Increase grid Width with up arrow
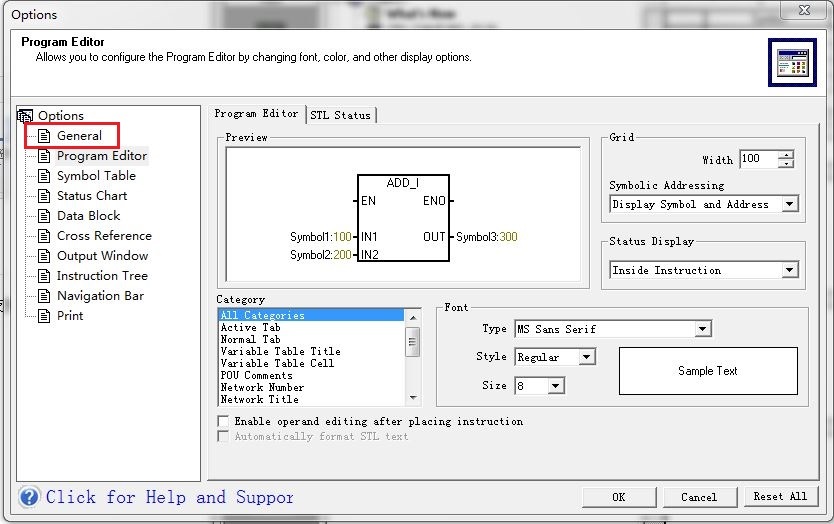Viewport: 834px width, 524px height. pos(786,155)
